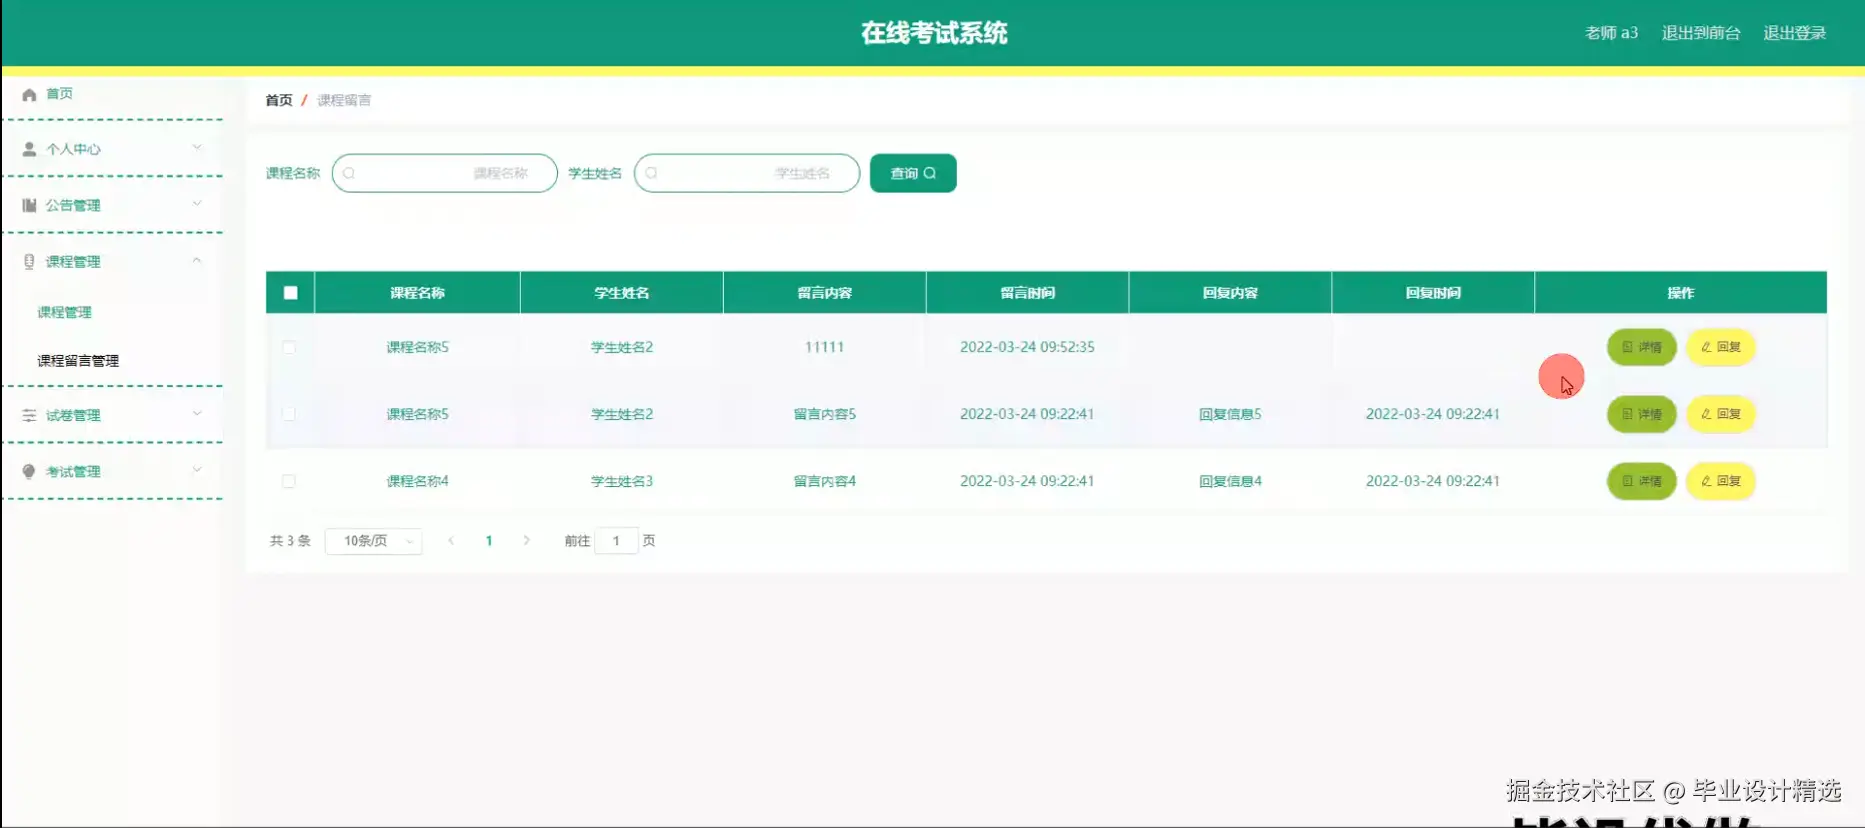
Task: Click the 试卷管理 sidebar icon
Action: [29, 415]
